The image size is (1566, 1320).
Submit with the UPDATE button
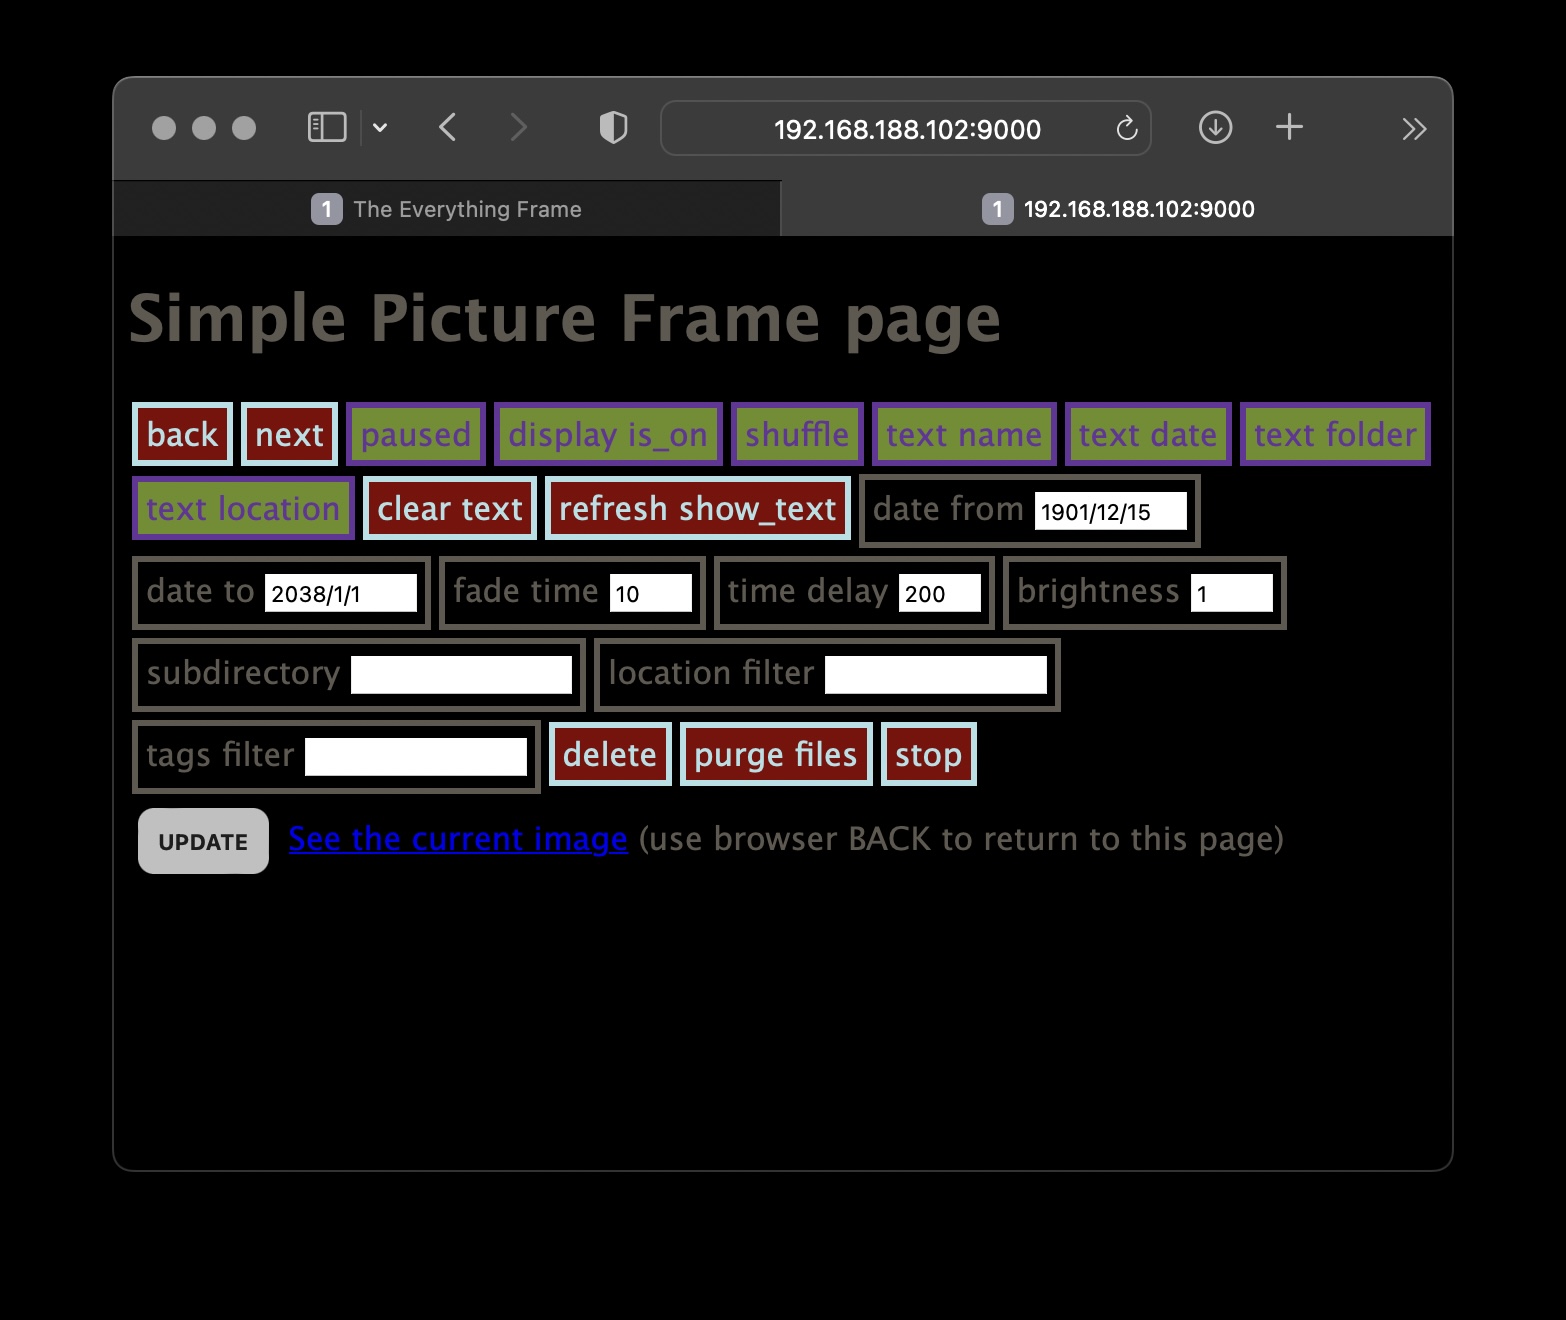(203, 841)
